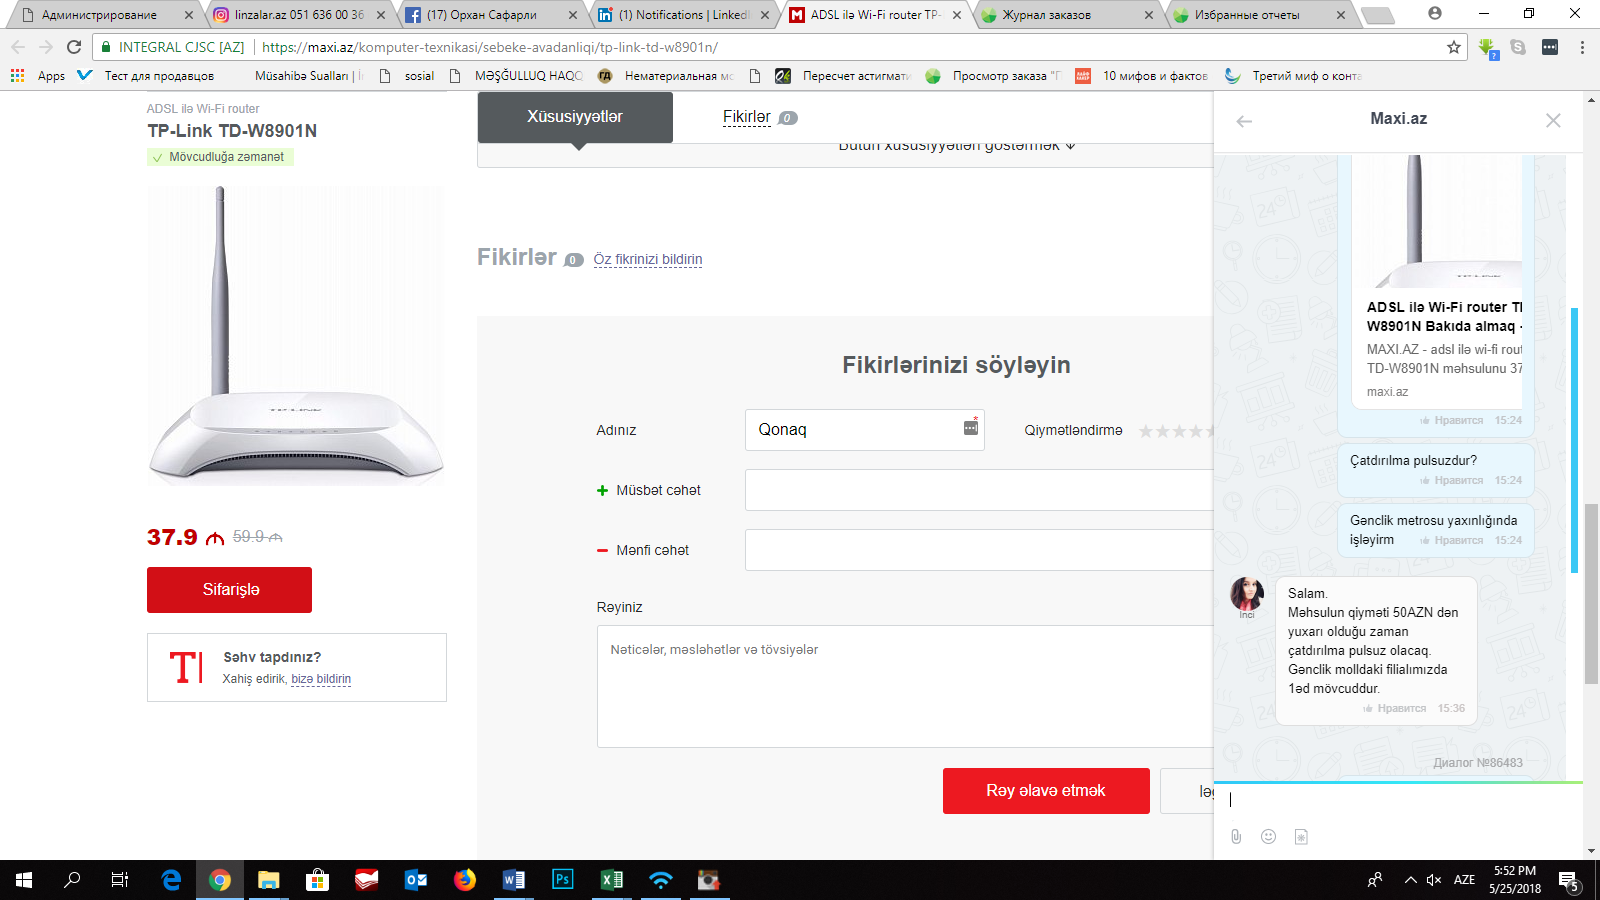Click the chat link preview 'ADSL ilə Wi-Fi router'
This screenshot has height=900, width=1600.
(x=1444, y=317)
